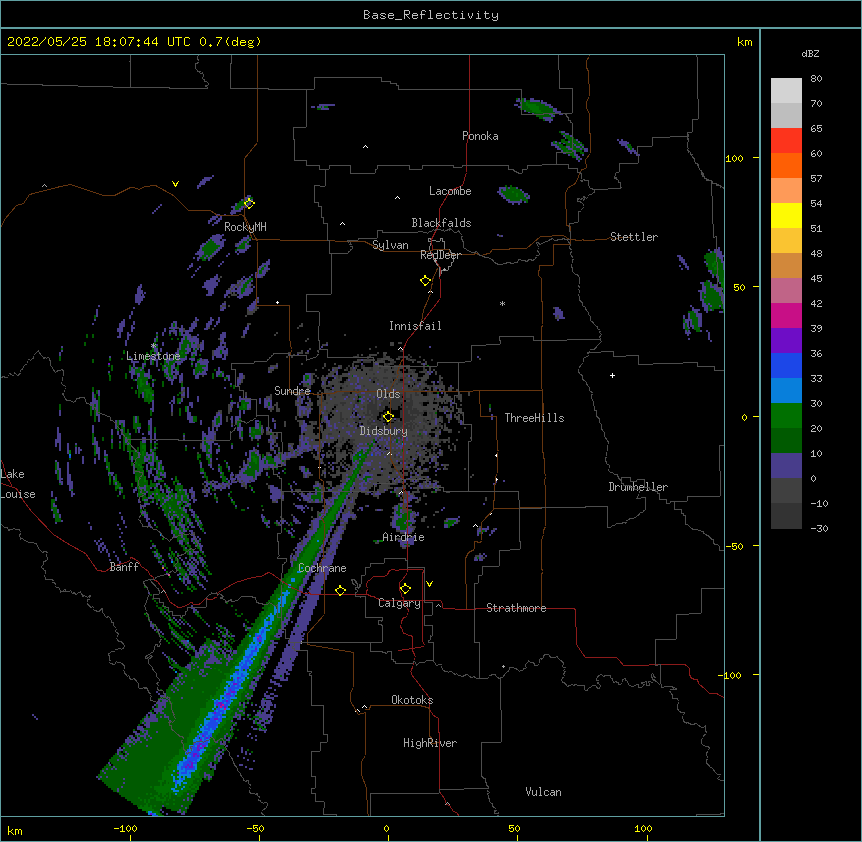Click the white plus marker north of Drumheller
The height and width of the screenshot is (842, 862).
[612, 375]
